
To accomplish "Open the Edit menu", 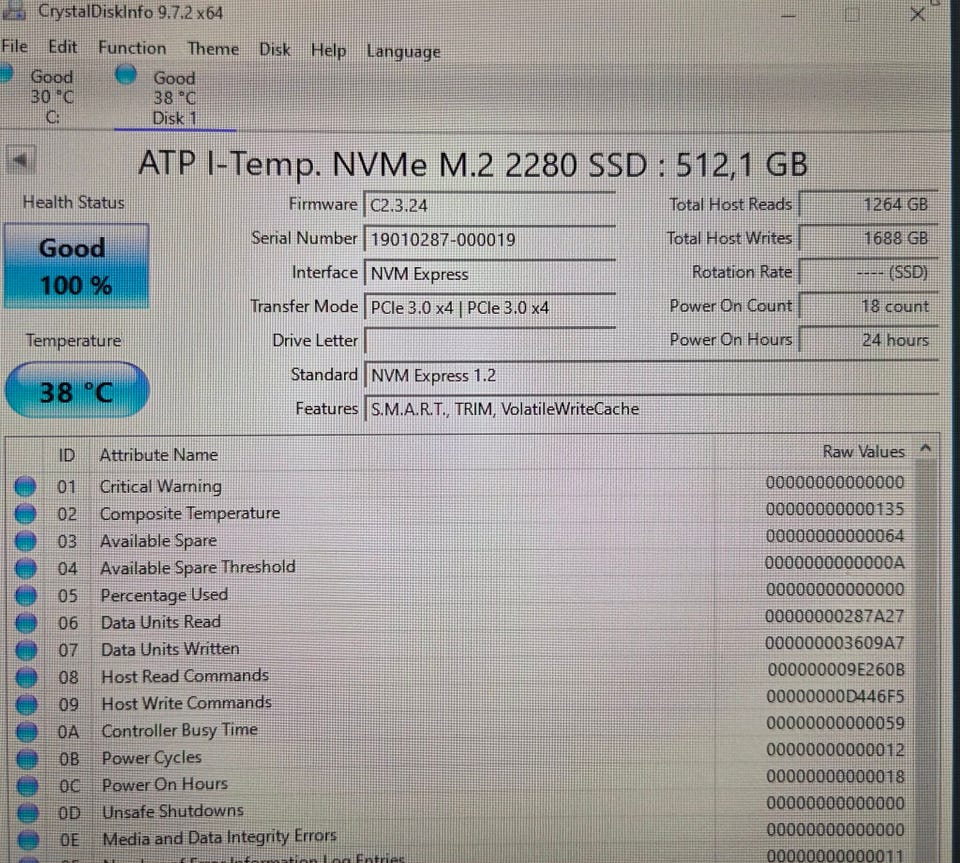I will click(63, 47).
